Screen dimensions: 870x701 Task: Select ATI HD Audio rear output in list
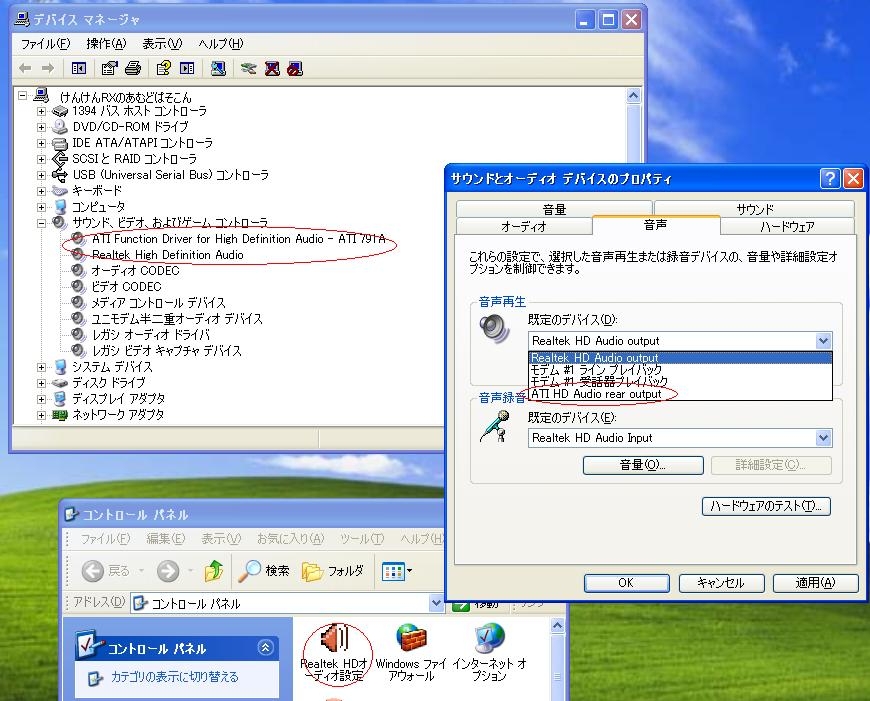pyautogui.click(x=680, y=394)
